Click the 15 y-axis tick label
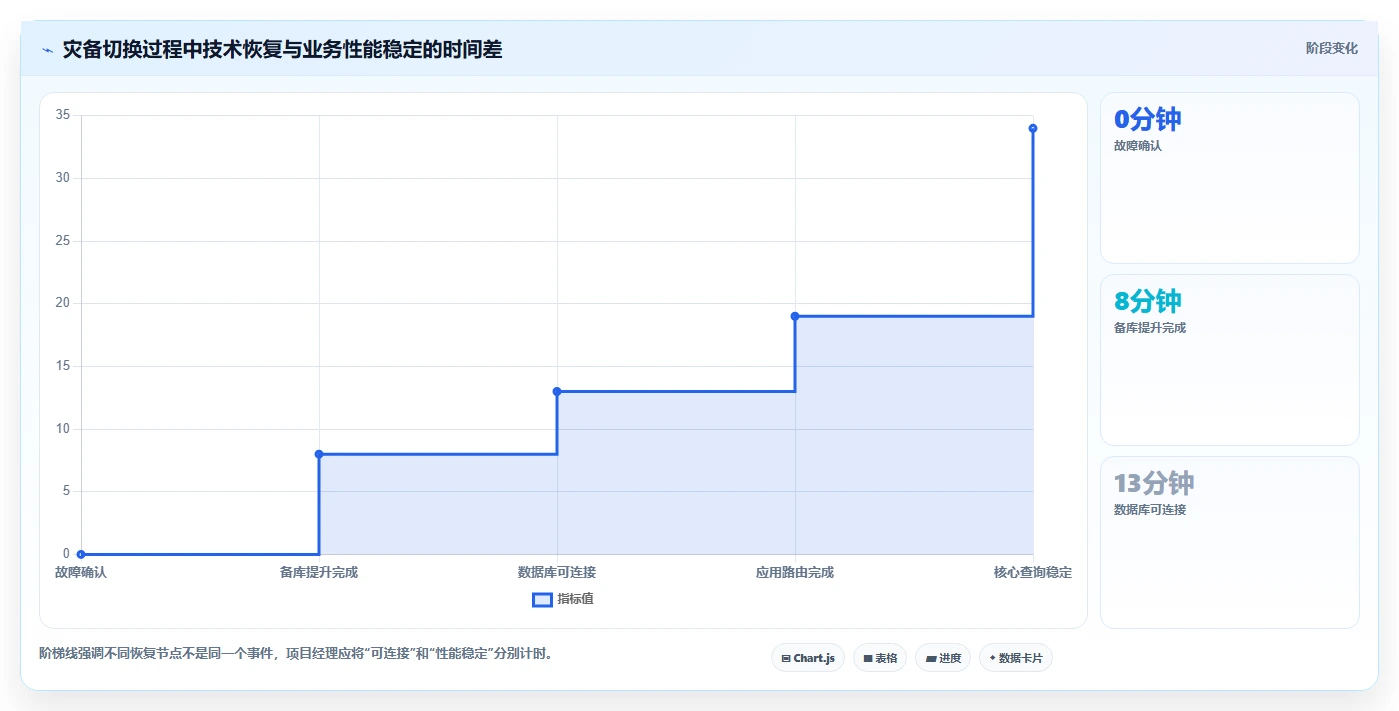1399x711 pixels. click(63, 366)
